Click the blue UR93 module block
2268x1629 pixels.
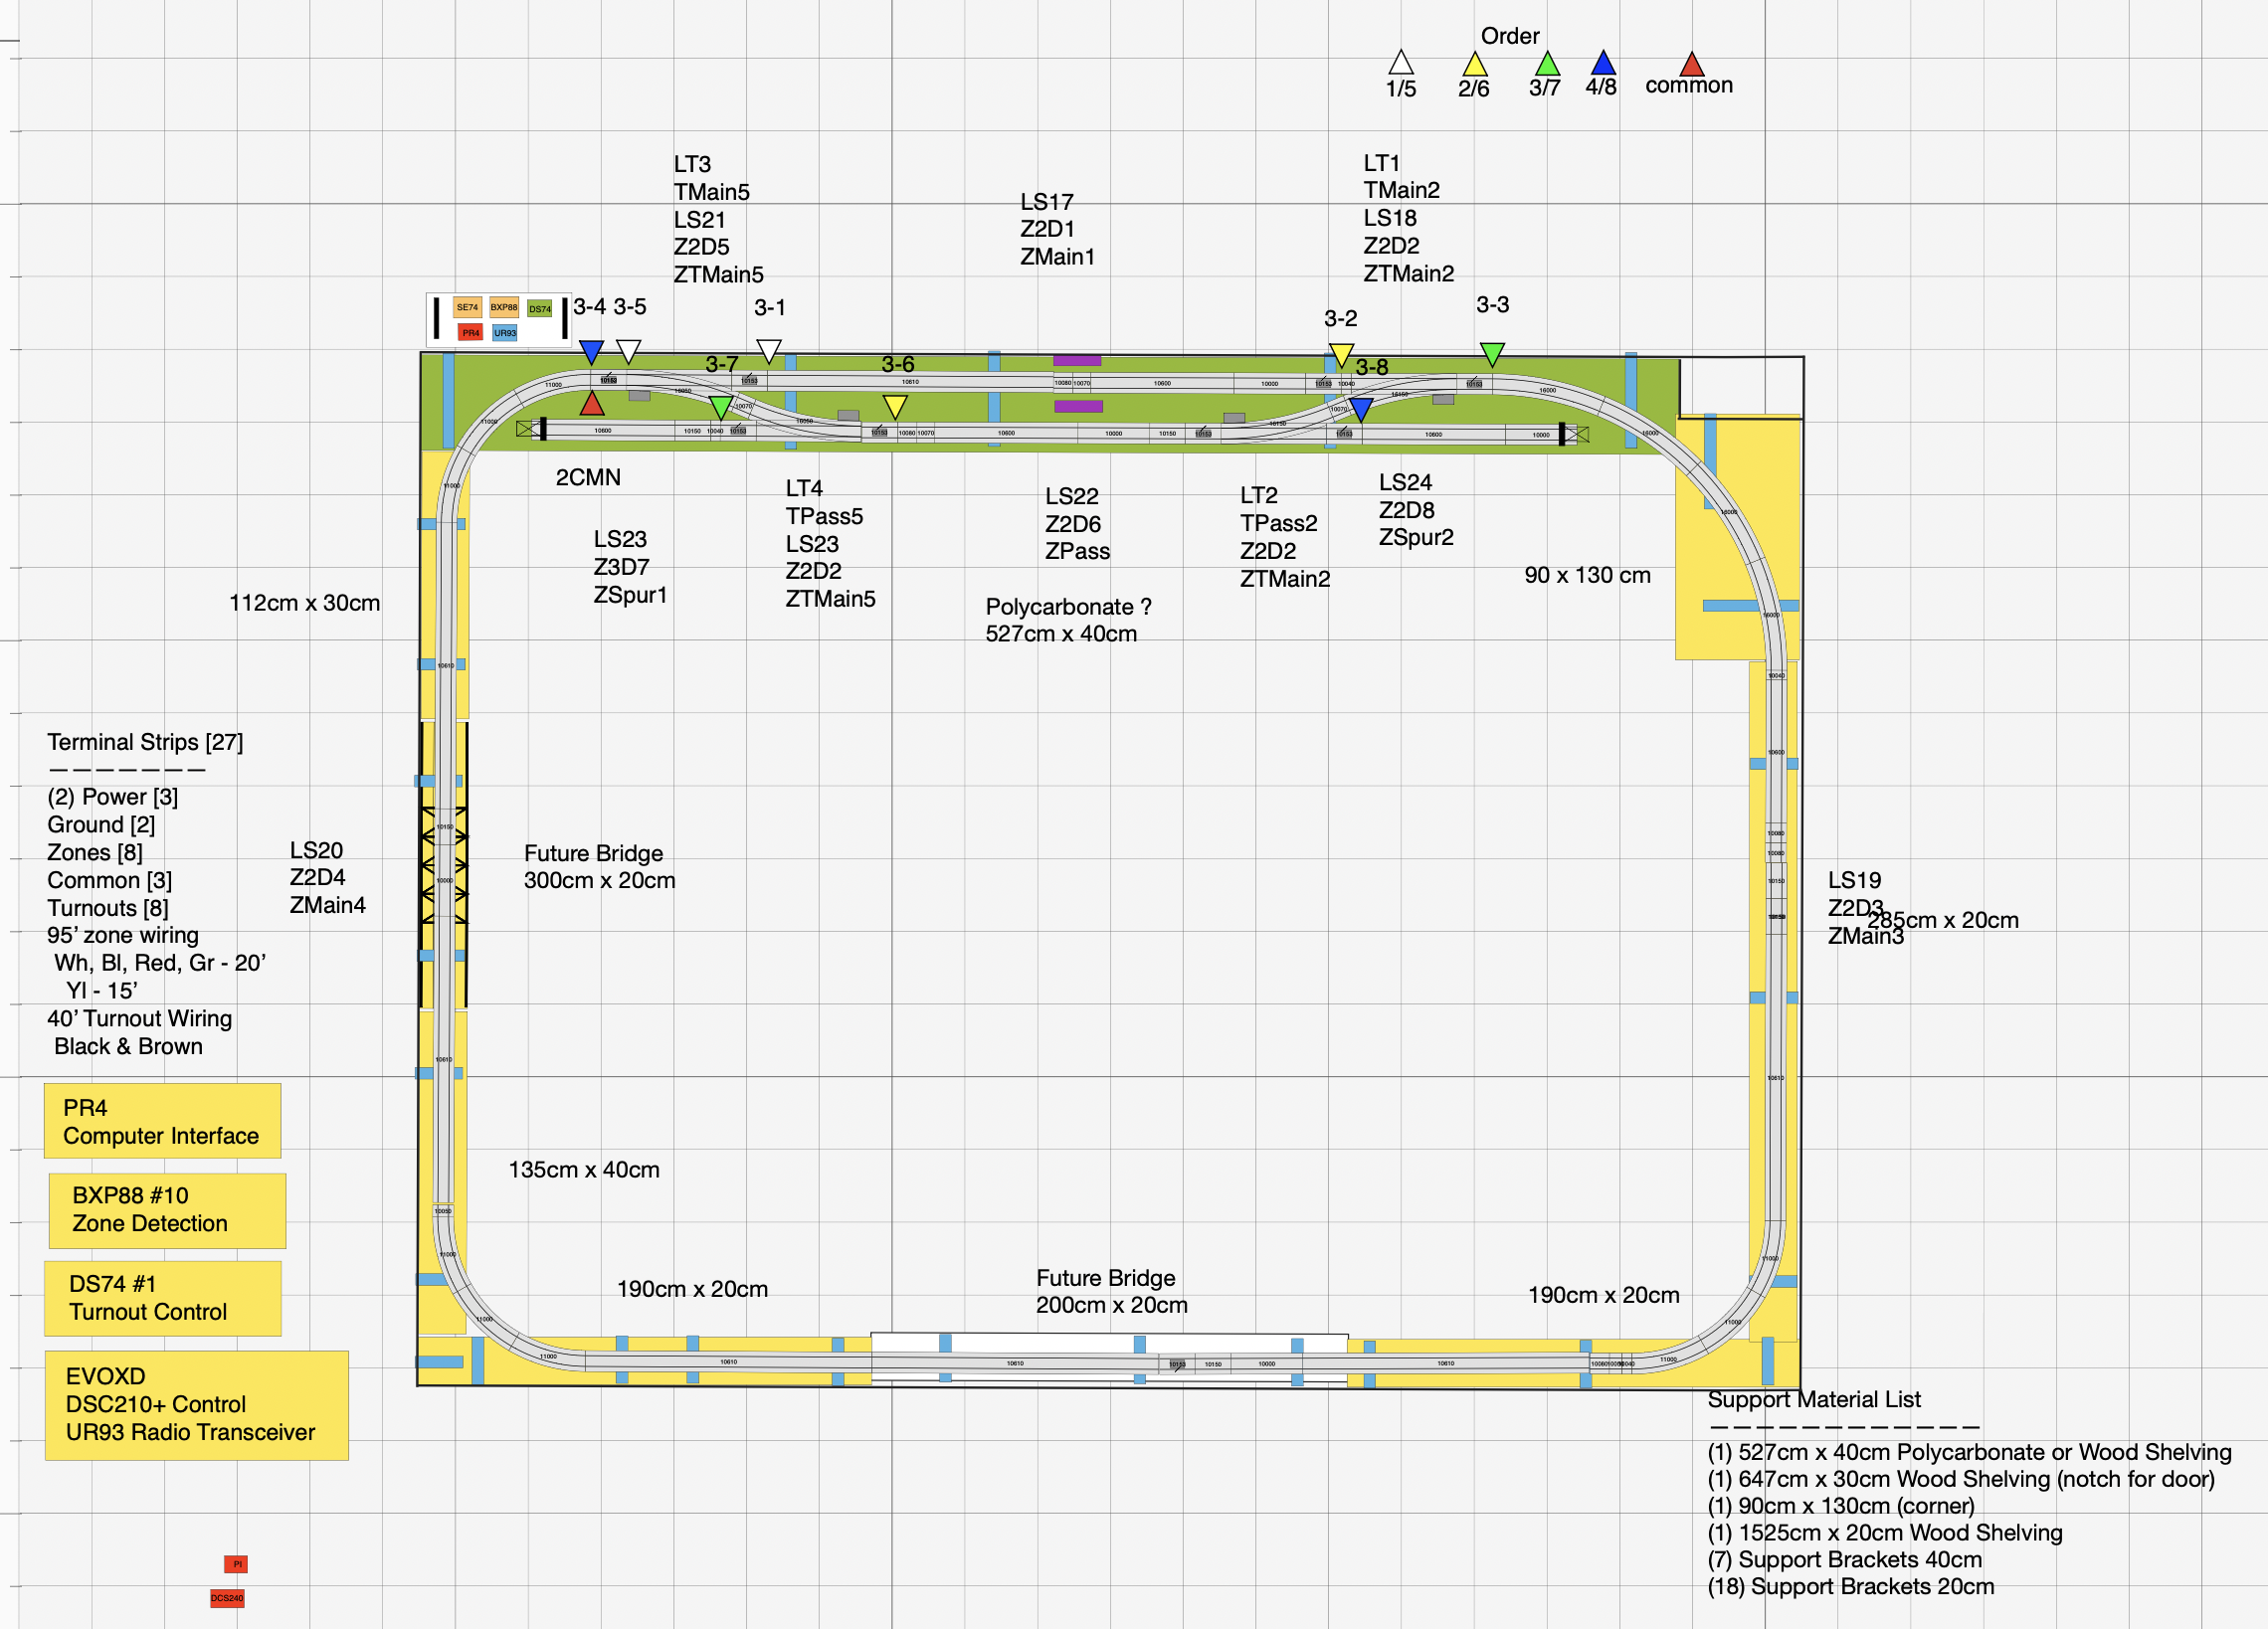pos(505,333)
